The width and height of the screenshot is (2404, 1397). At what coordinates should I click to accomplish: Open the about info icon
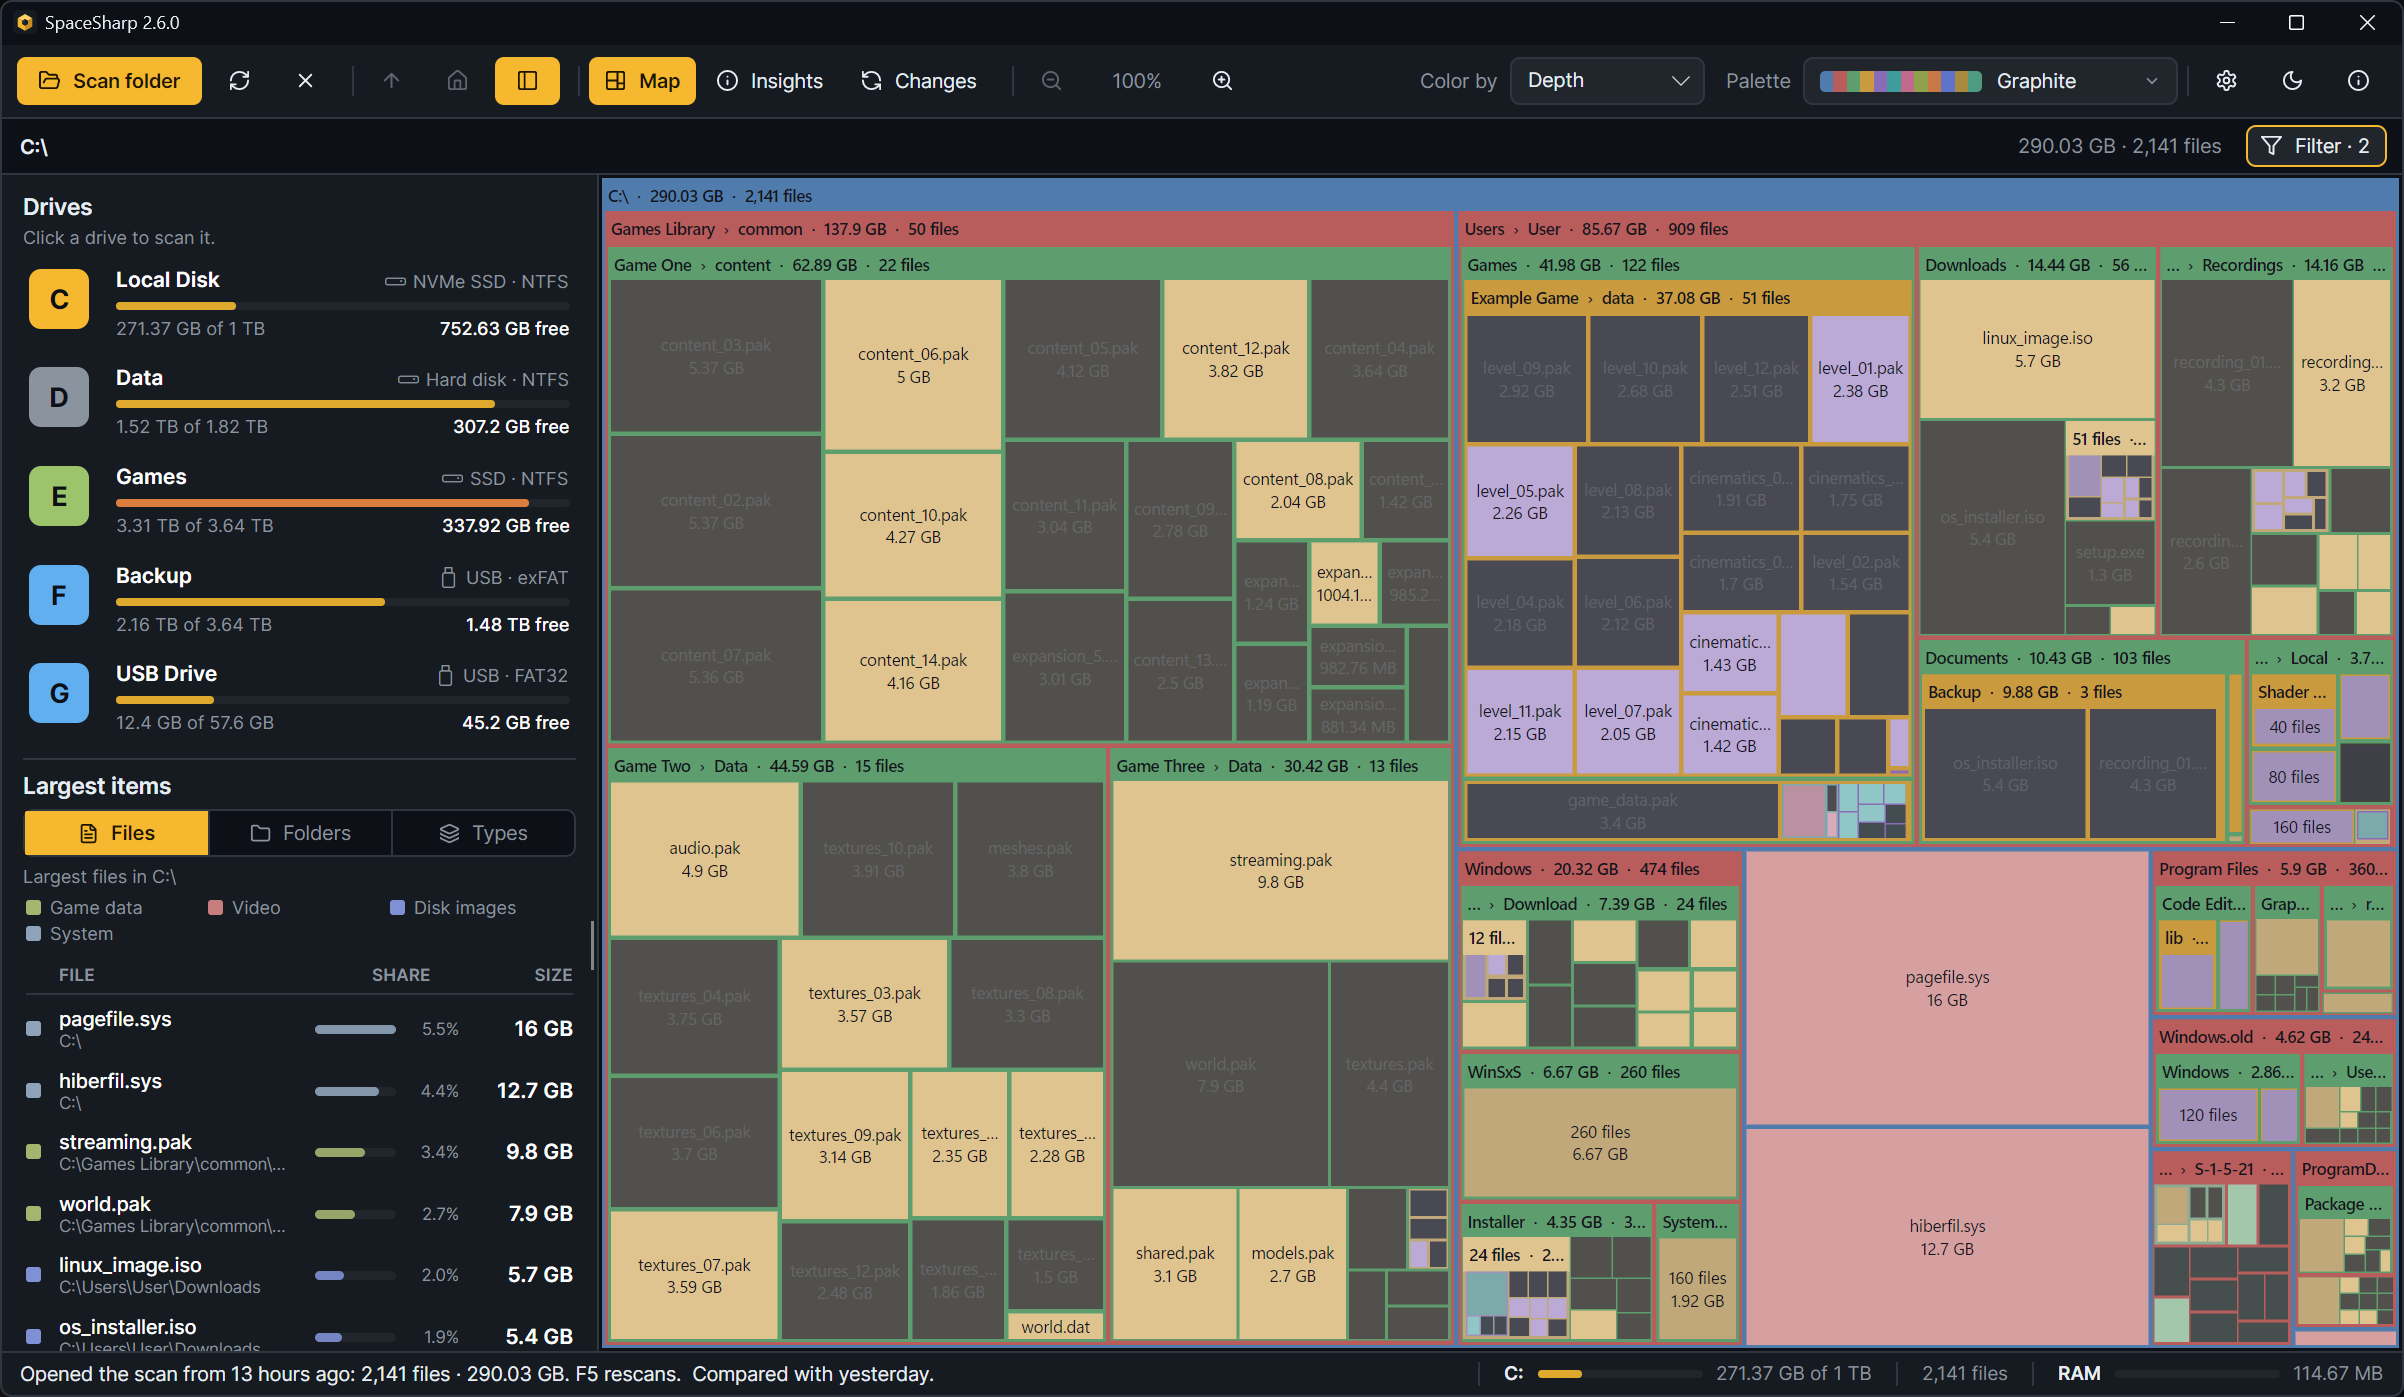point(2358,81)
